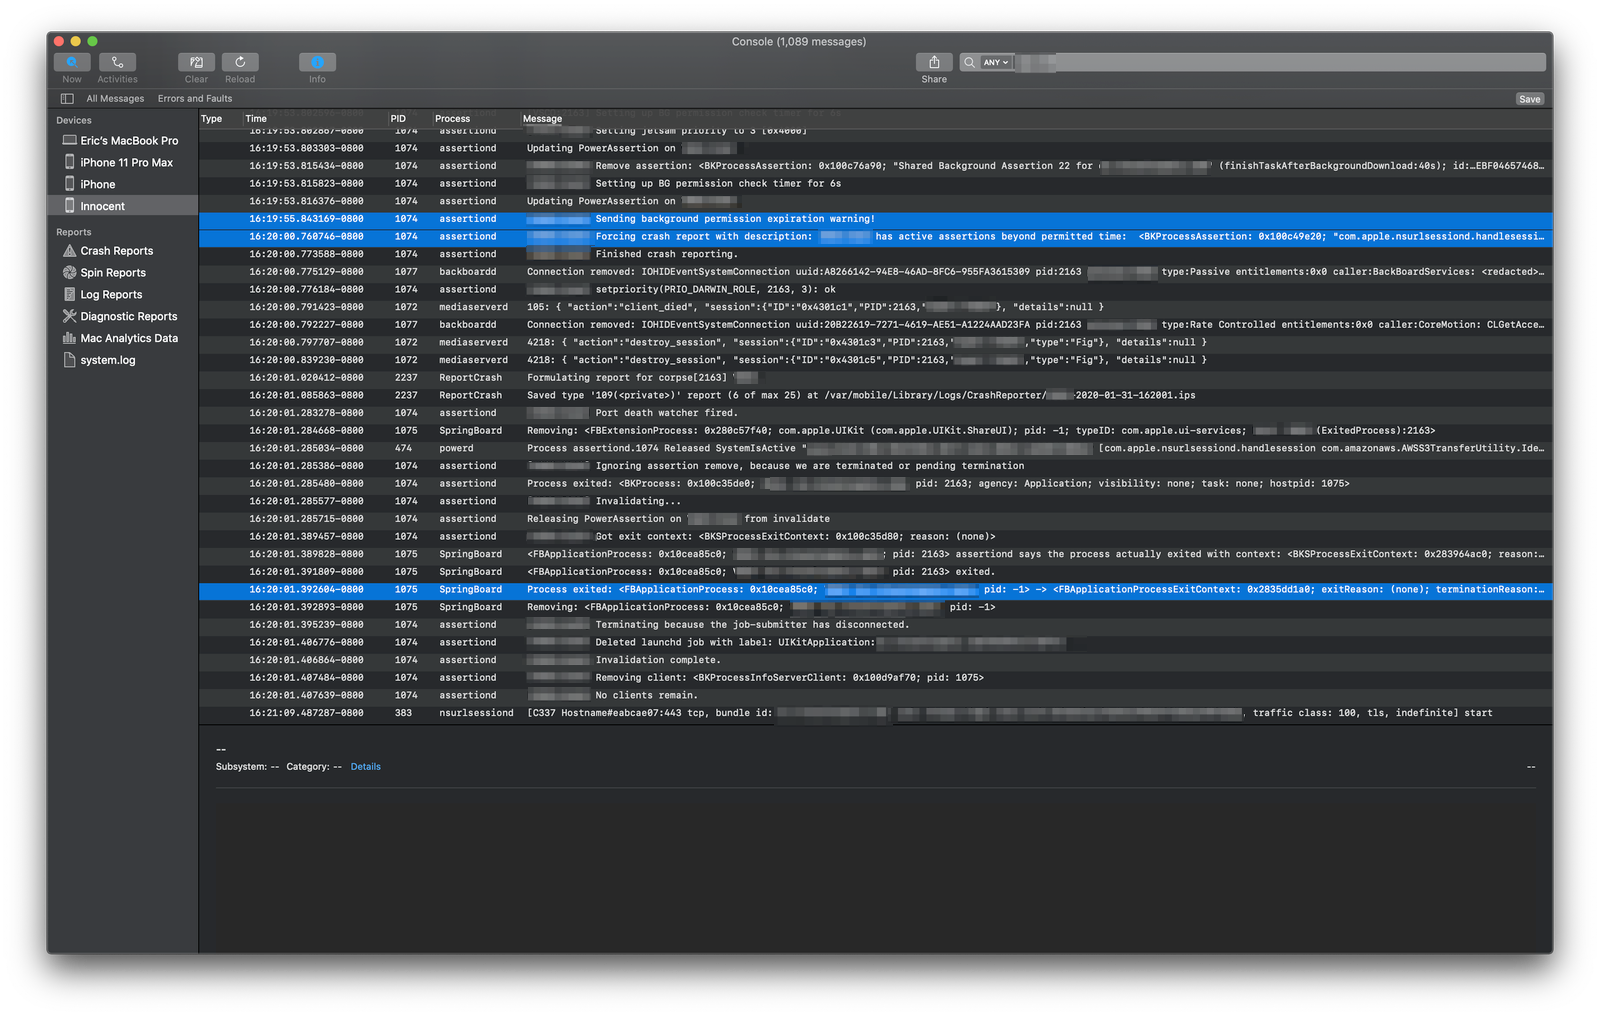1600x1016 pixels.
Task: Select highlighted SpringBoard 'Process exited' row
Action: [x=875, y=590]
